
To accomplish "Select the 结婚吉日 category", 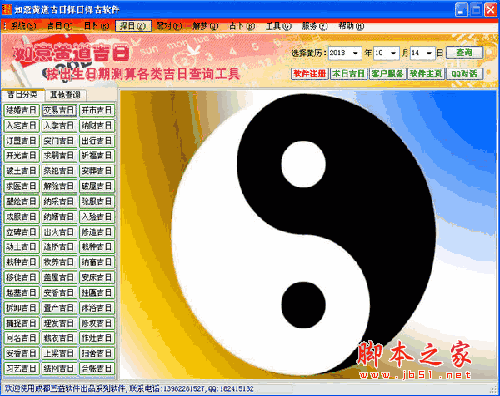I will point(21,110).
